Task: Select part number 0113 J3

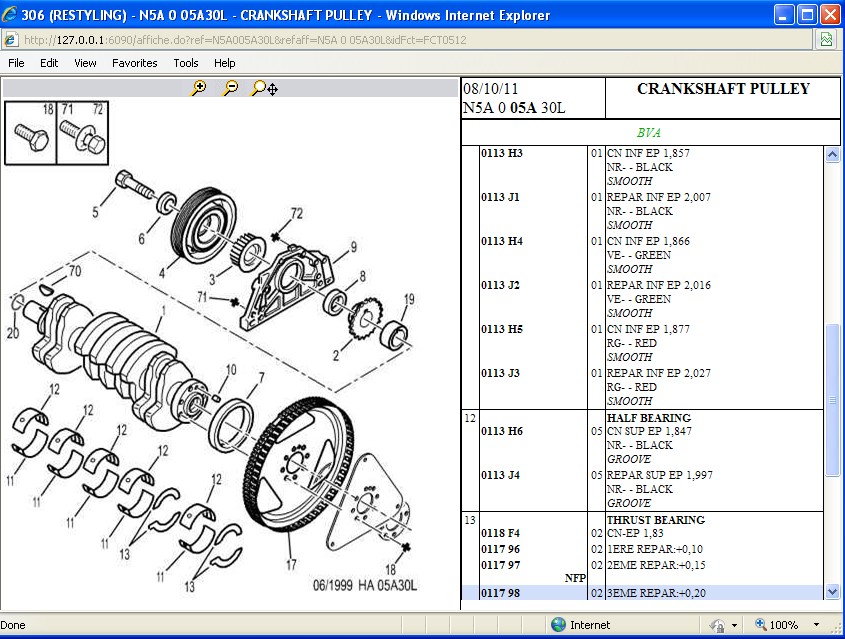Action: point(500,373)
